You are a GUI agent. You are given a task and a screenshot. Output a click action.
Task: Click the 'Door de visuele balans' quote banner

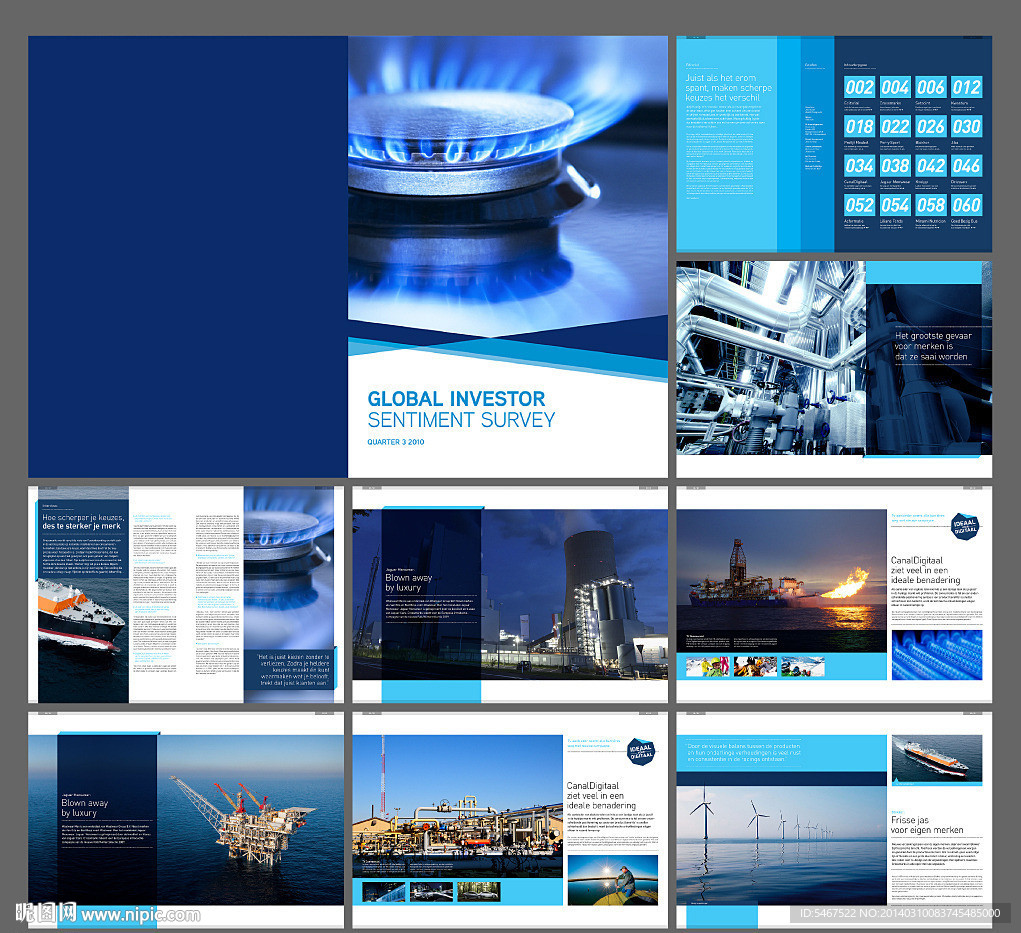[x=781, y=753]
